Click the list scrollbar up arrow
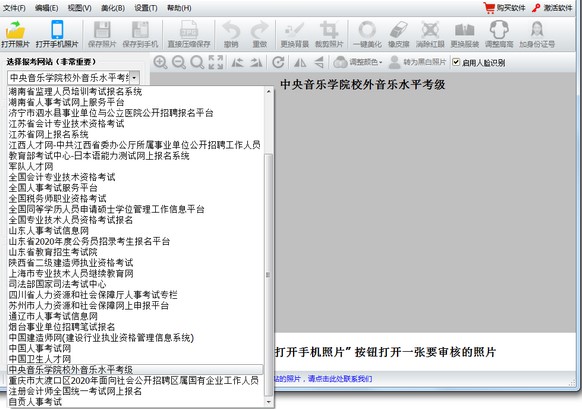 click(268, 91)
